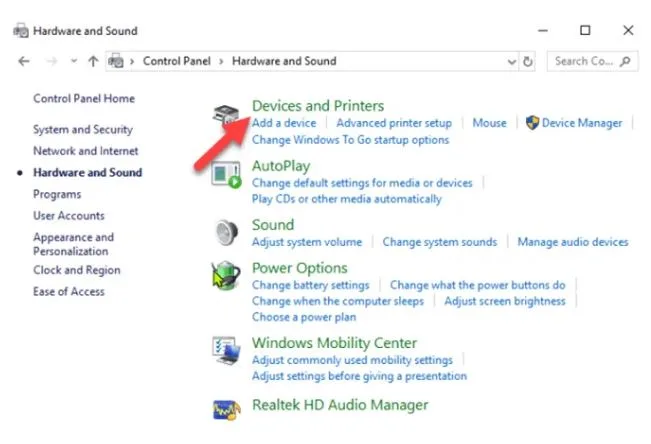
Task: Click the Sound speaker icon
Action: click(x=226, y=232)
